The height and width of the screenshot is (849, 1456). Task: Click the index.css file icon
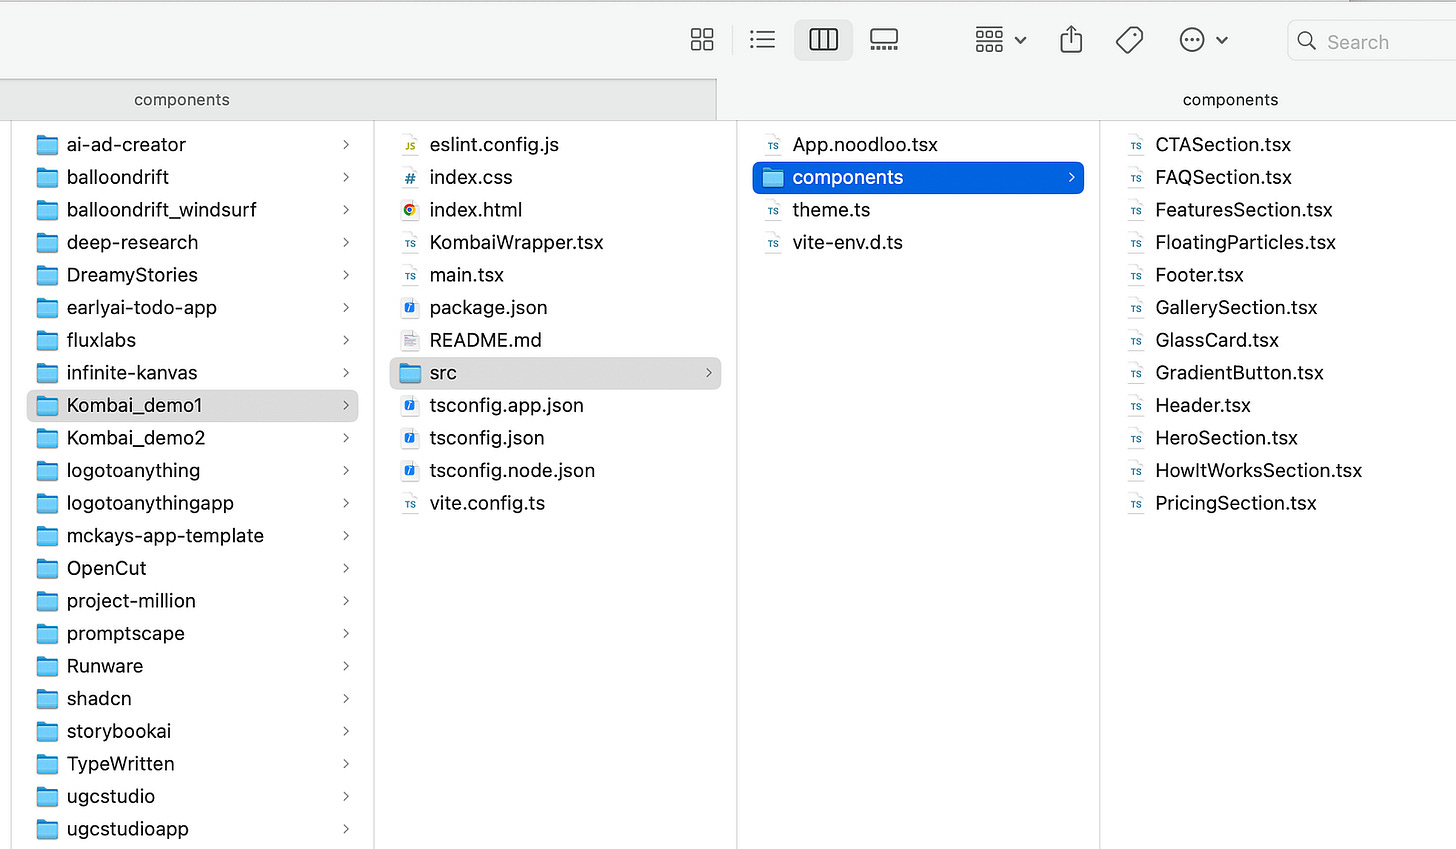[409, 178]
